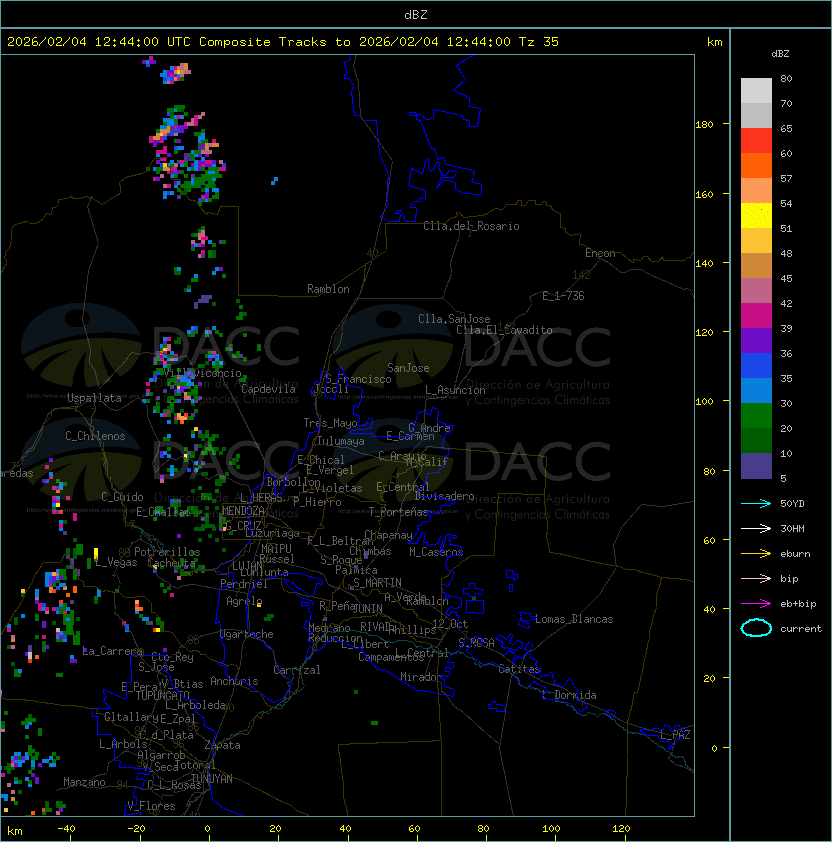
Task: Select the red 65 dBZ legend band
Action: click(x=756, y=141)
